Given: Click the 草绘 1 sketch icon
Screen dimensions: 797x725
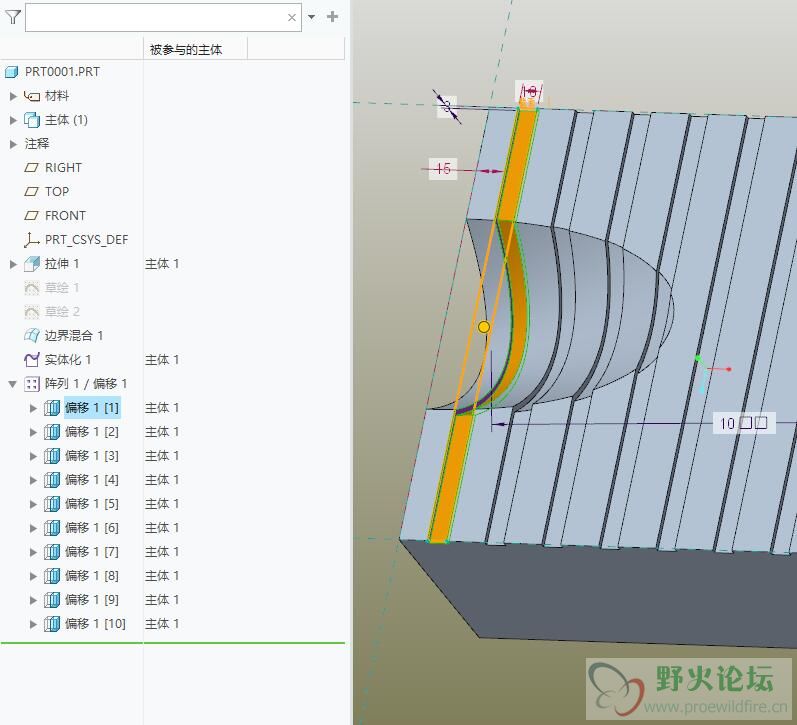Looking at the screenshot, I should (x=32, y=288).
